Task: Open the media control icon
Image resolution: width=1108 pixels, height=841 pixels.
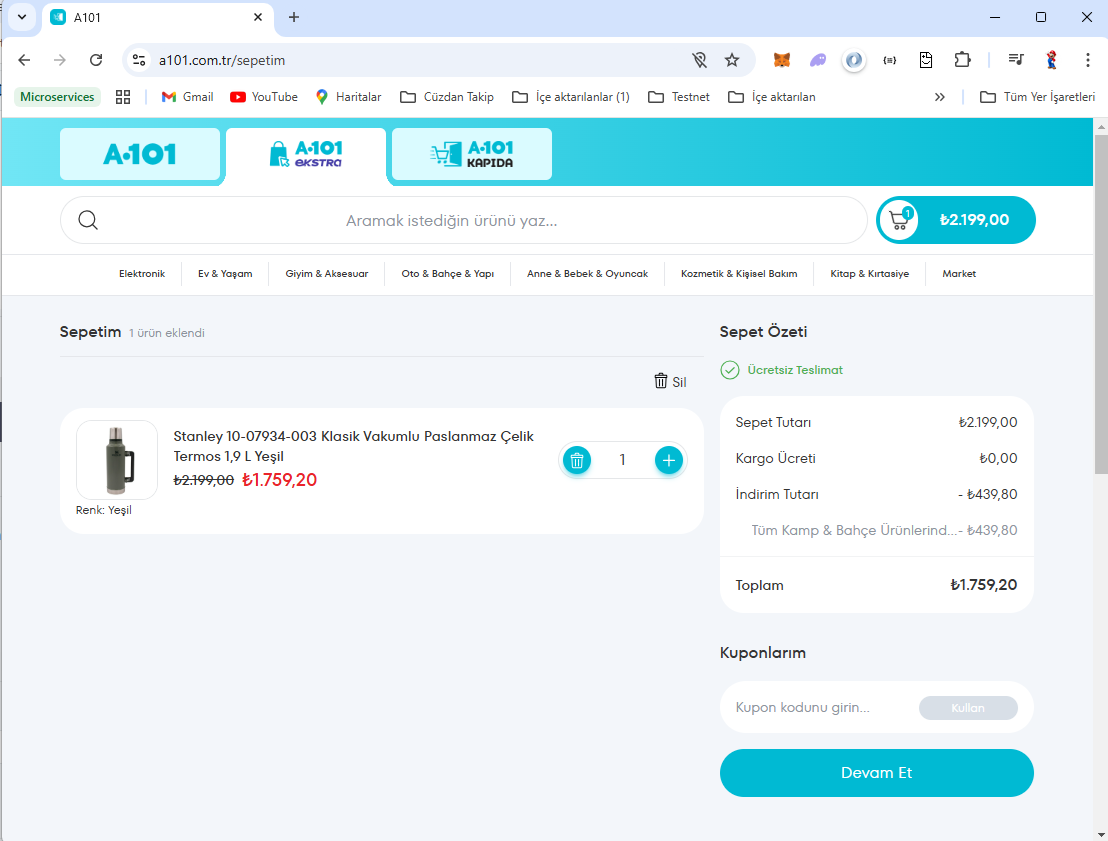Action: click(1016, 60)
